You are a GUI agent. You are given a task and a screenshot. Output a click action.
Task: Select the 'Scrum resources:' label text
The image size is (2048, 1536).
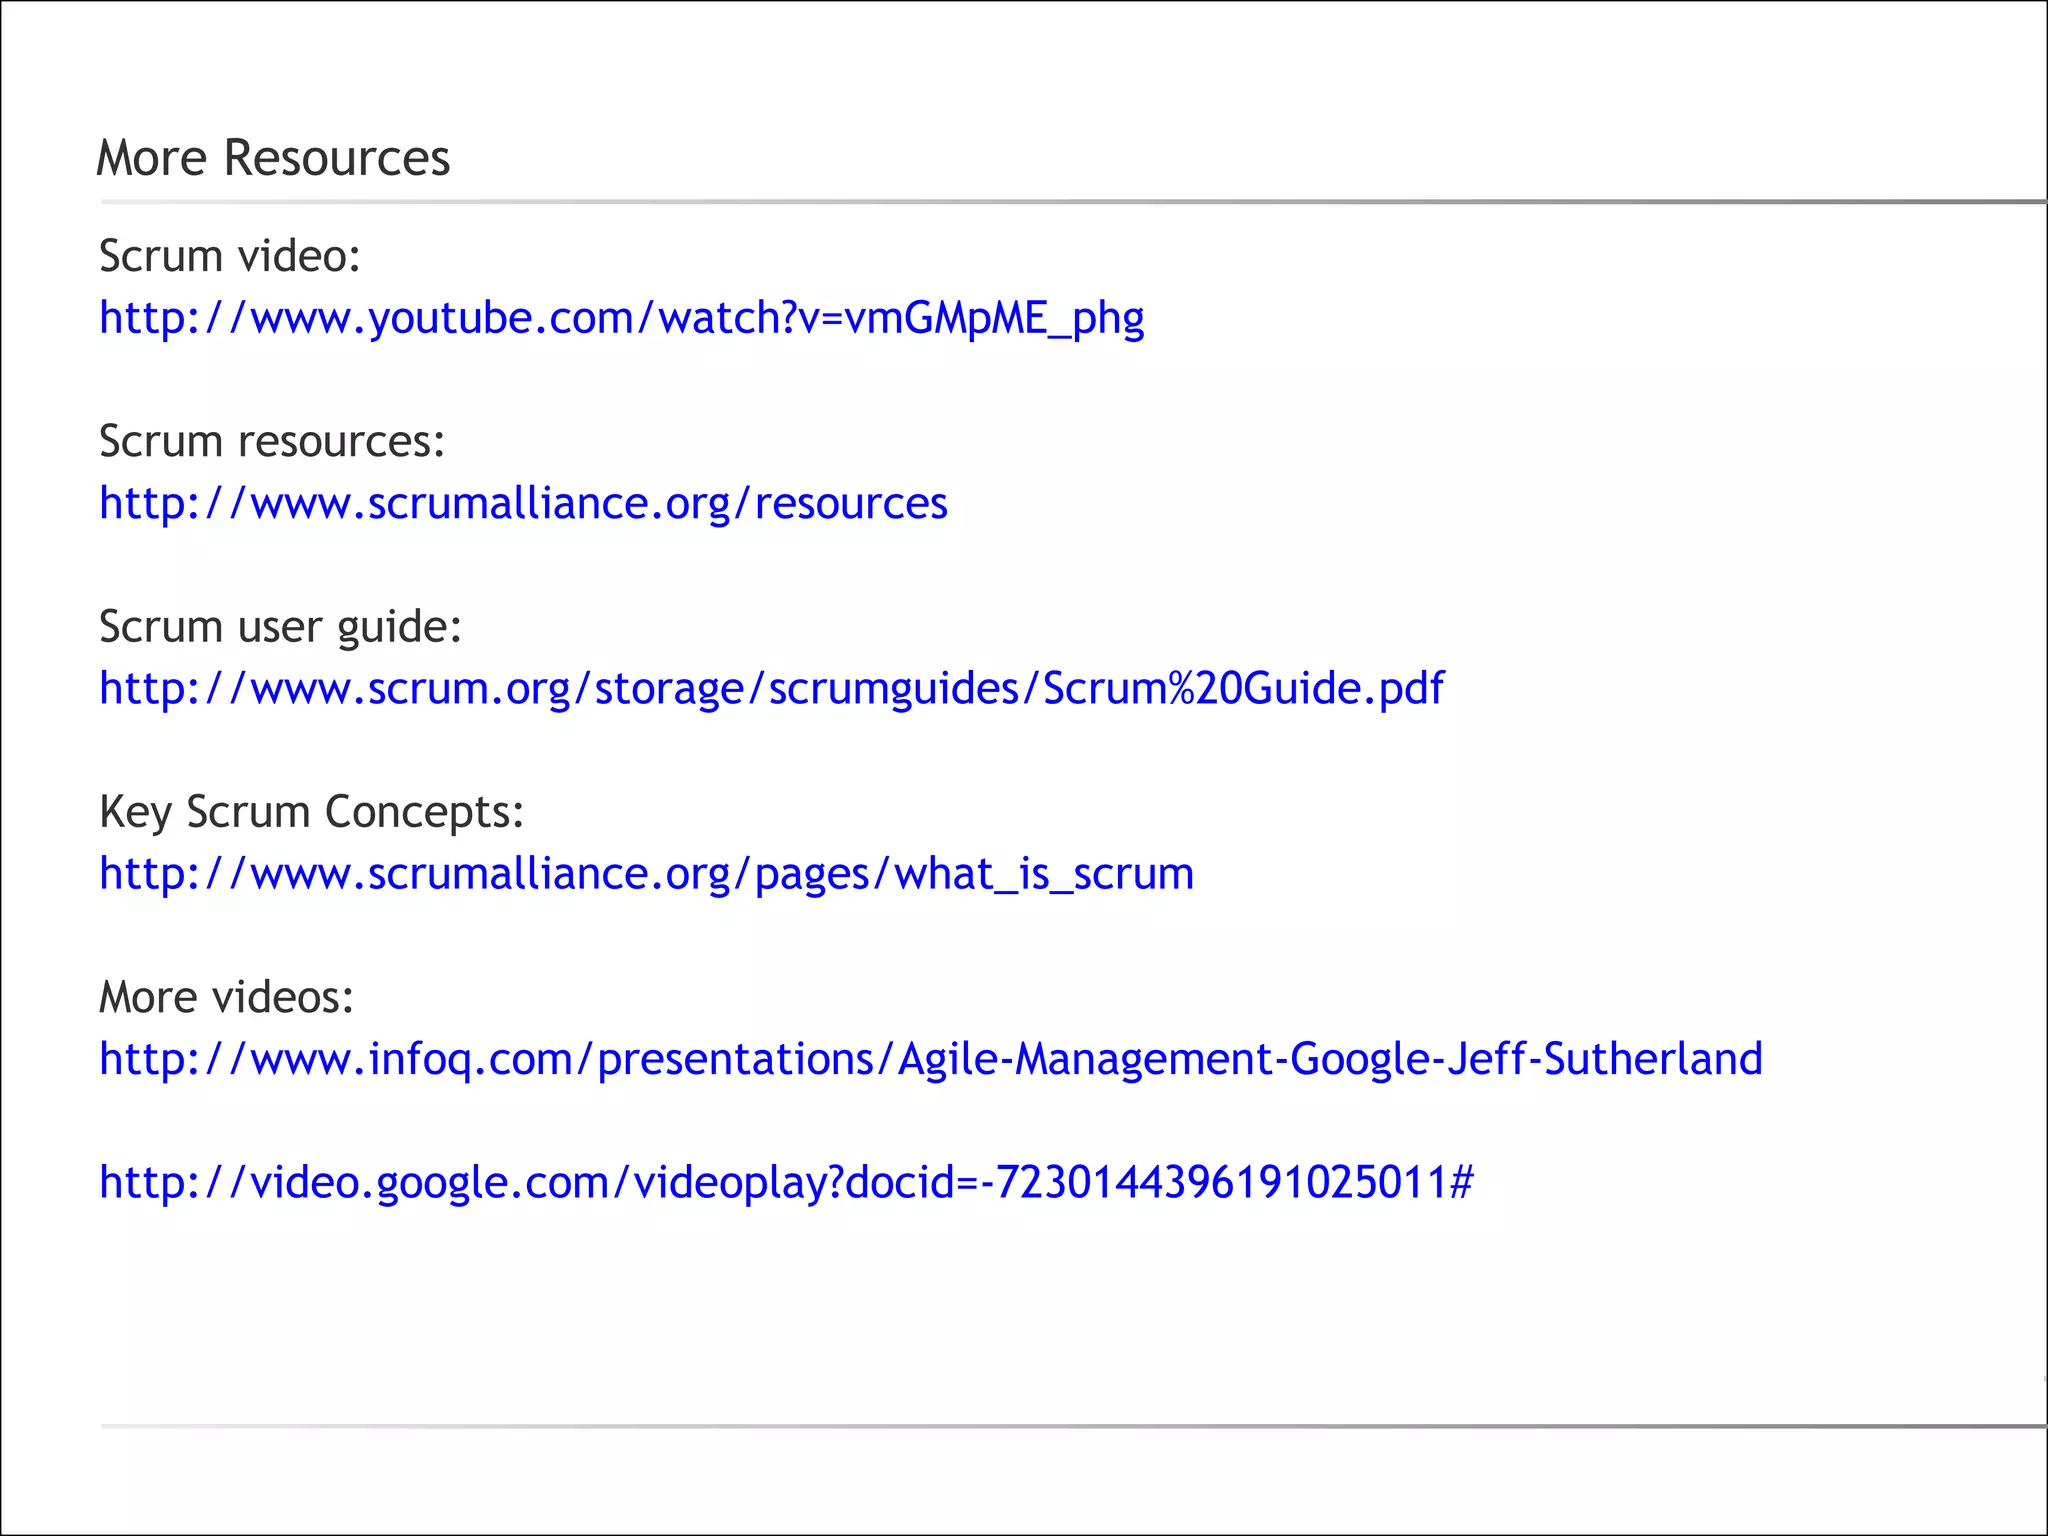[x=271, y=441]
